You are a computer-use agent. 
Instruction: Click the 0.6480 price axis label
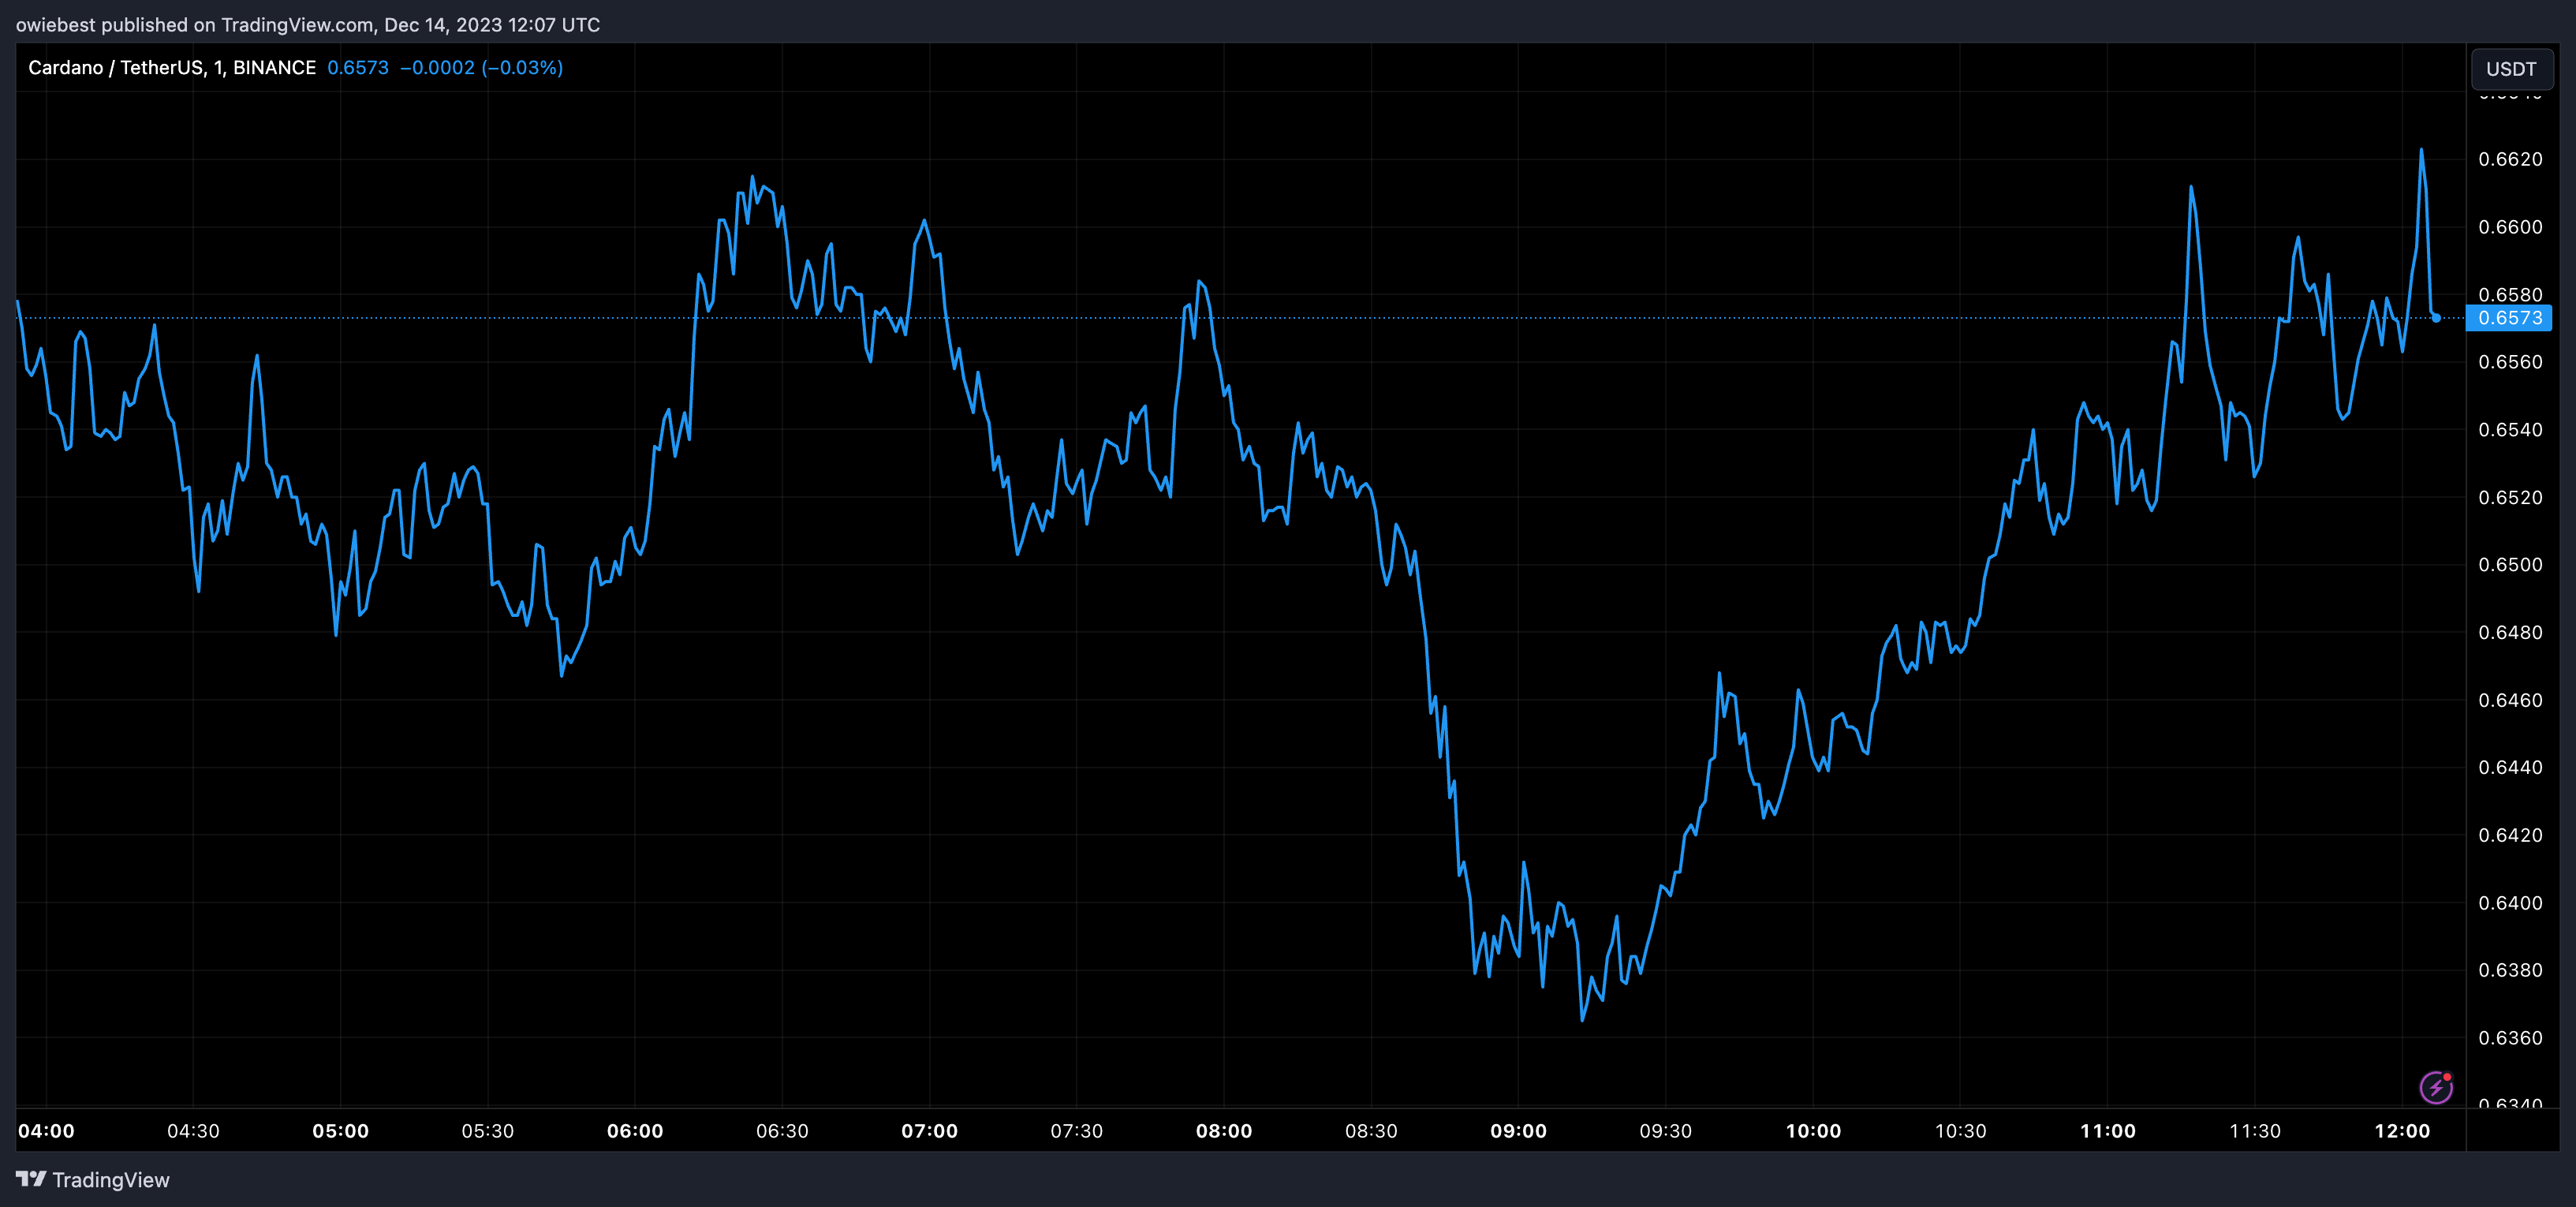click(2510, 632)
